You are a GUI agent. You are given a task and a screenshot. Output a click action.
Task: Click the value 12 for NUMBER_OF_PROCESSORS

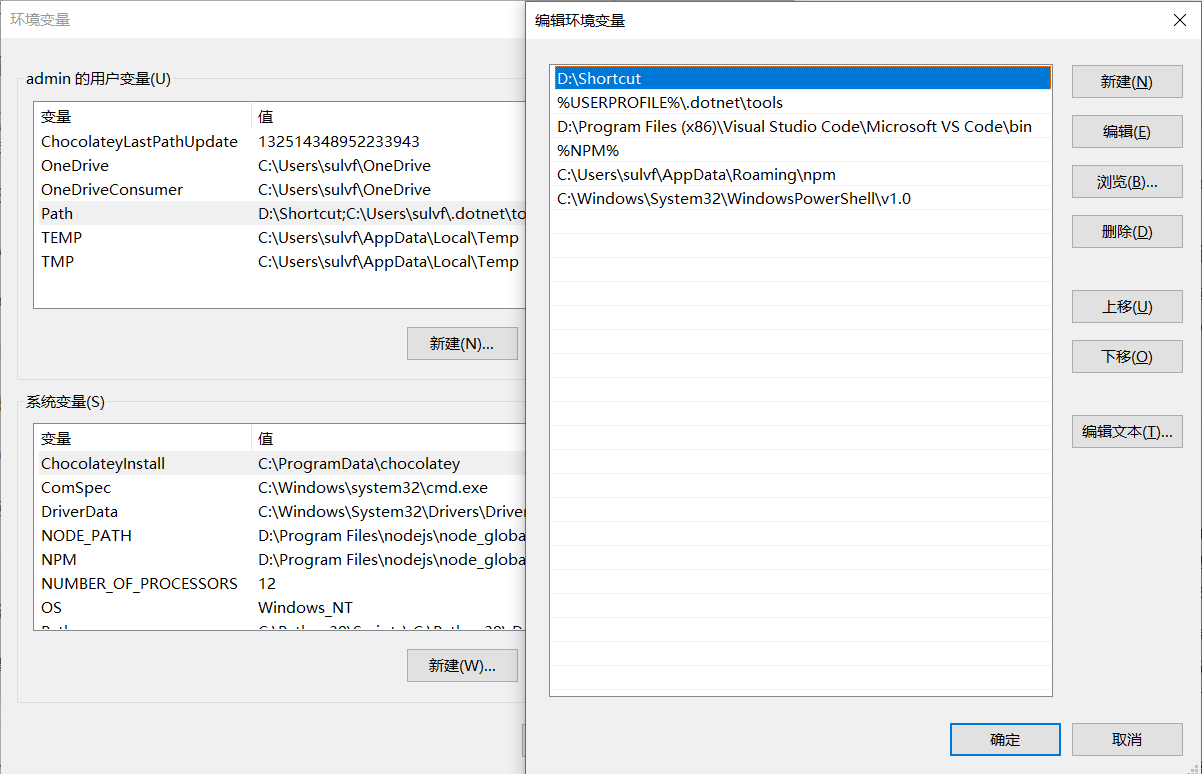click(267, 584)
